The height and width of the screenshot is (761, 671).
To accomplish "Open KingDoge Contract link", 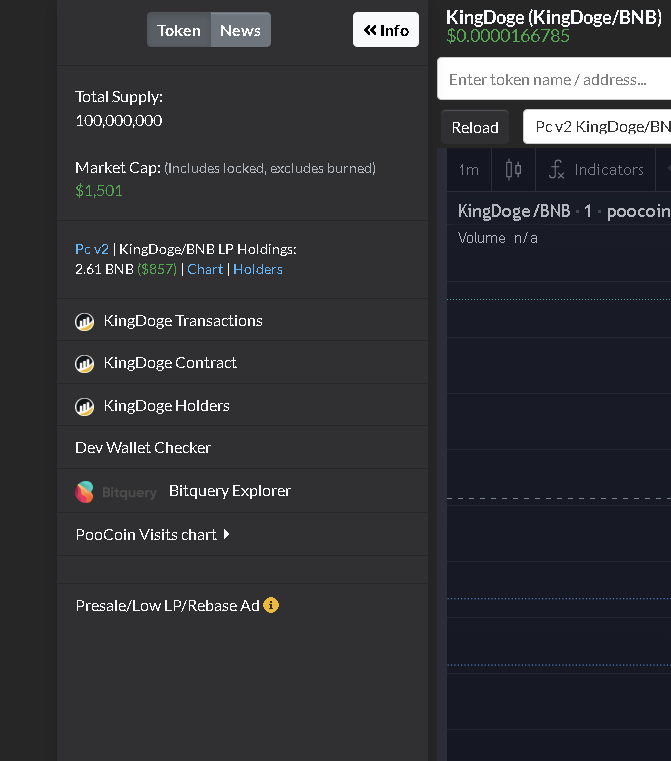I will coord(170,363).
